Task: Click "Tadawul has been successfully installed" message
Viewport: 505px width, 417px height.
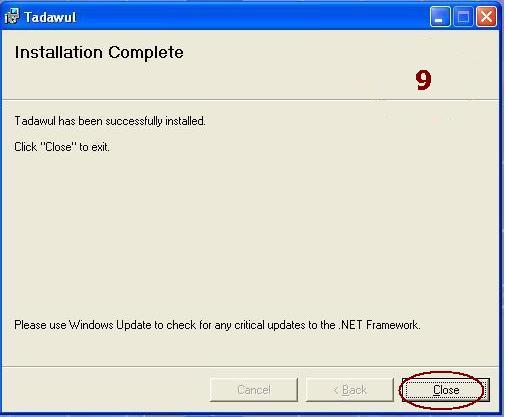Action: point(110,121)
